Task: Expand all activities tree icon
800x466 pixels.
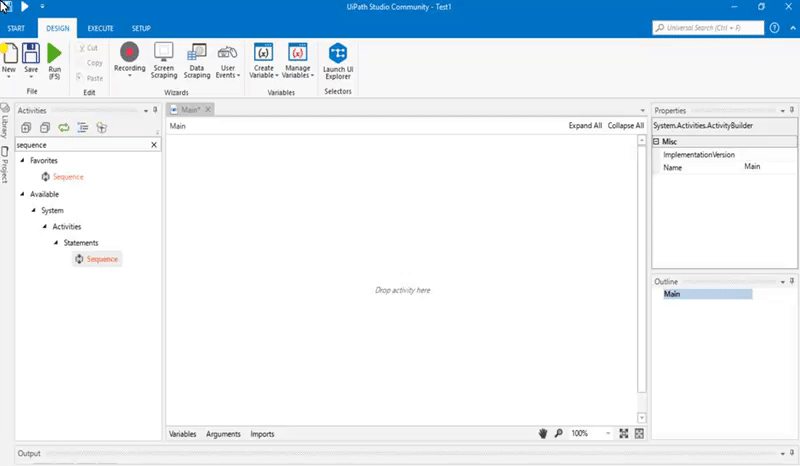Action: click(26, 128)
